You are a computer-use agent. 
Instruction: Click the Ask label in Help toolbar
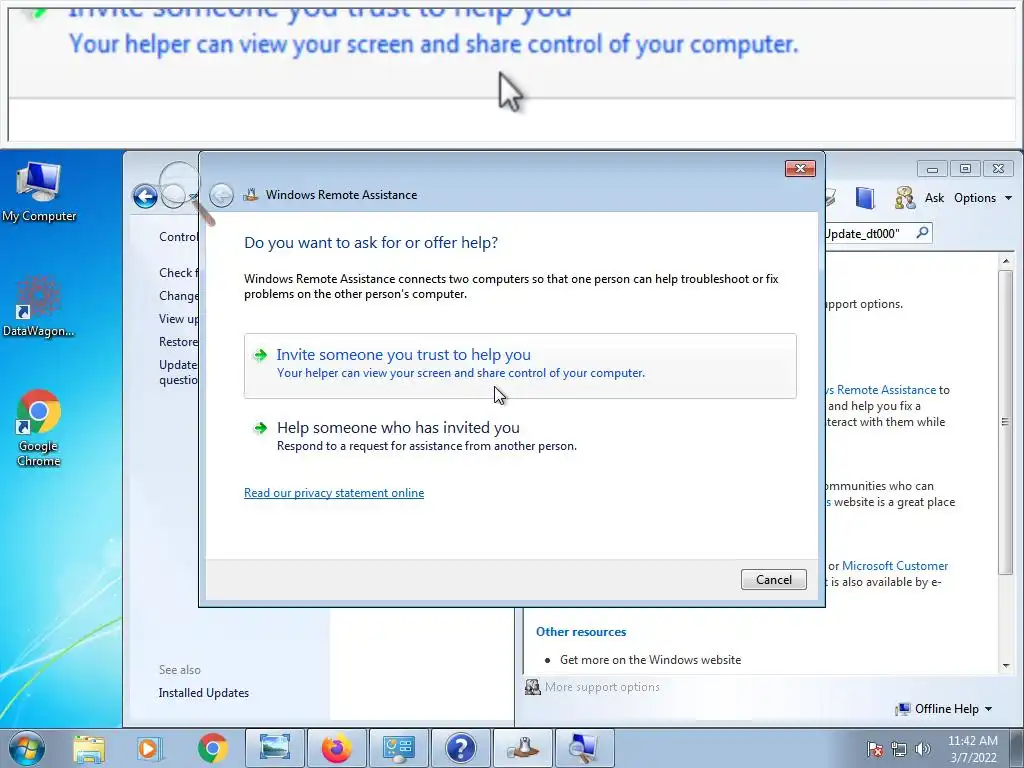(x=934, y=198)
